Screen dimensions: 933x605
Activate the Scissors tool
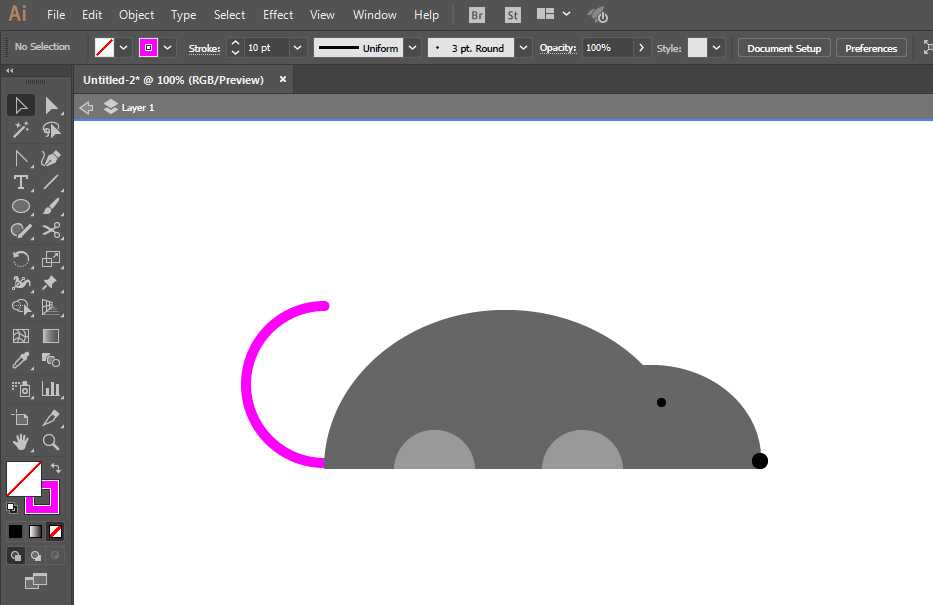coord(52,231)
